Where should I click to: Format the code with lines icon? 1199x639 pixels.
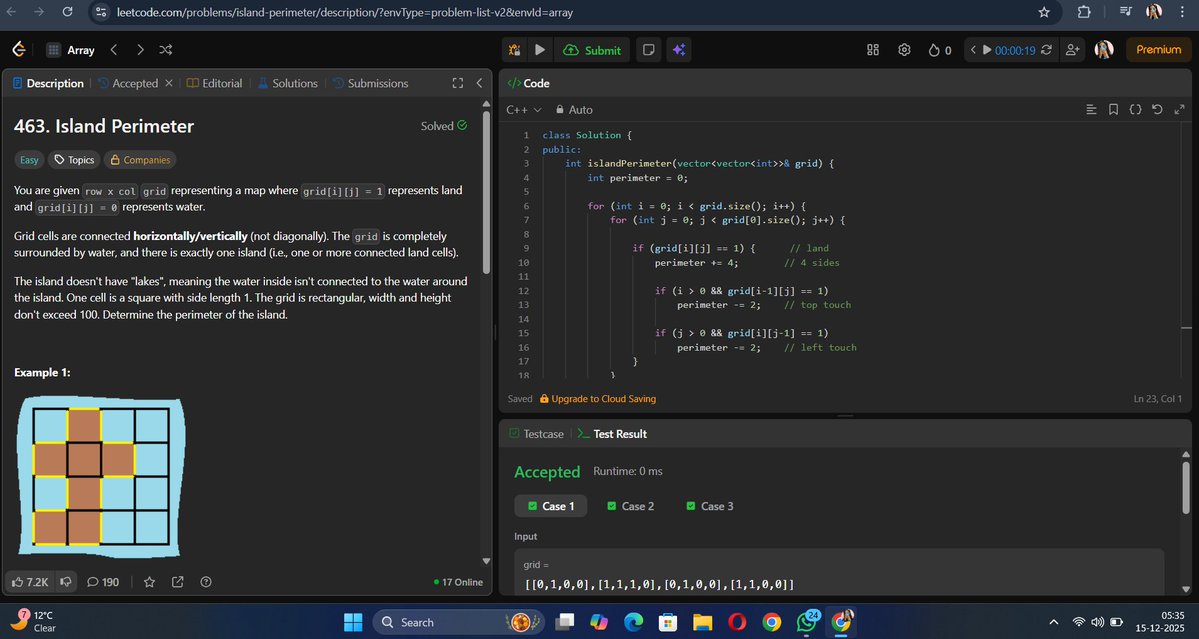click(1091, 109)
